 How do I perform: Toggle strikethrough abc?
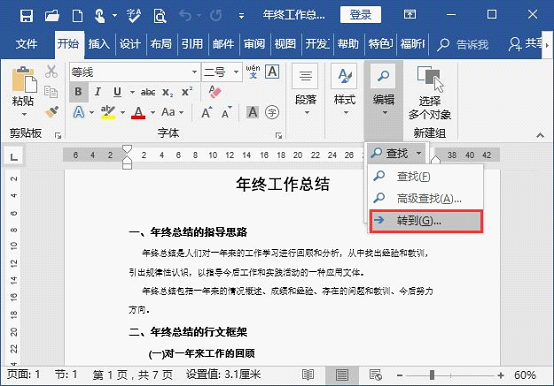[x=148, y=92]
